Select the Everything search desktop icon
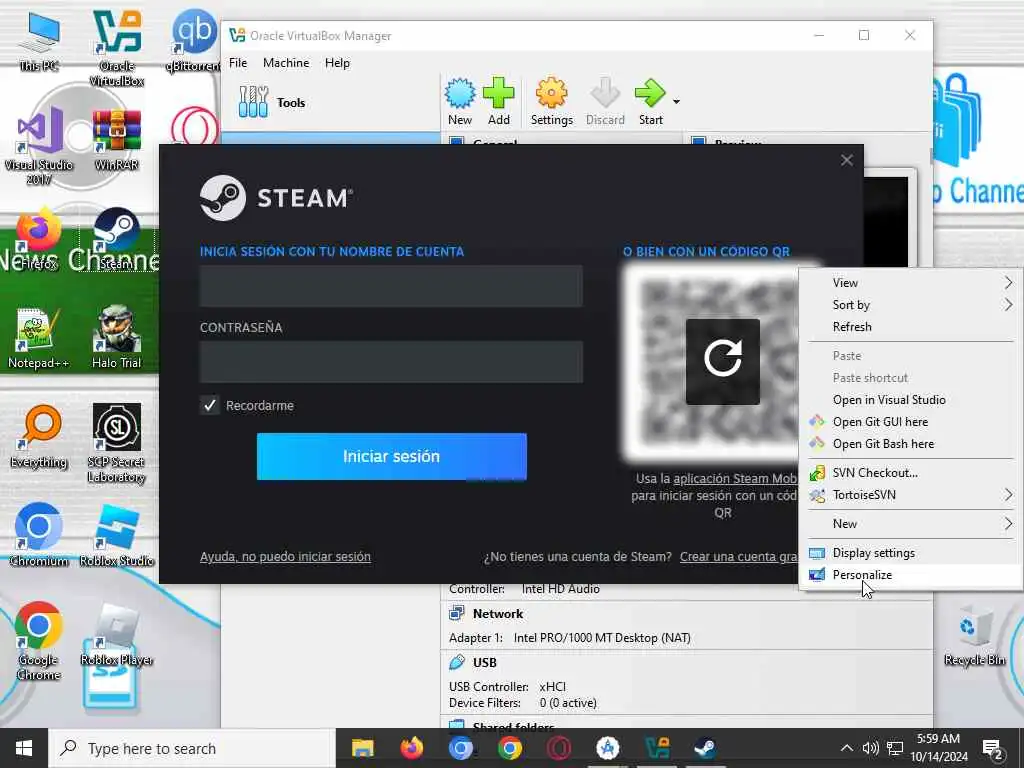Viewport: 1024px width, 768px height. (39, 436)
